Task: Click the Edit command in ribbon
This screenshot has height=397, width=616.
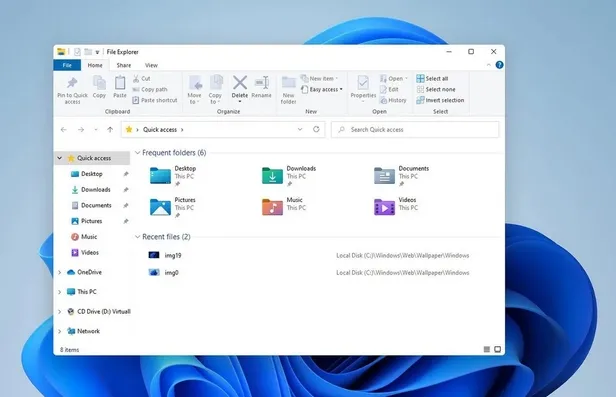Action: [x=389, y=90]
